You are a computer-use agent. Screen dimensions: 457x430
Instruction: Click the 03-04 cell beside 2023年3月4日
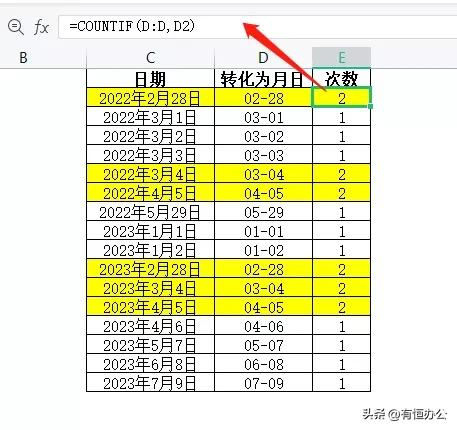263,287
